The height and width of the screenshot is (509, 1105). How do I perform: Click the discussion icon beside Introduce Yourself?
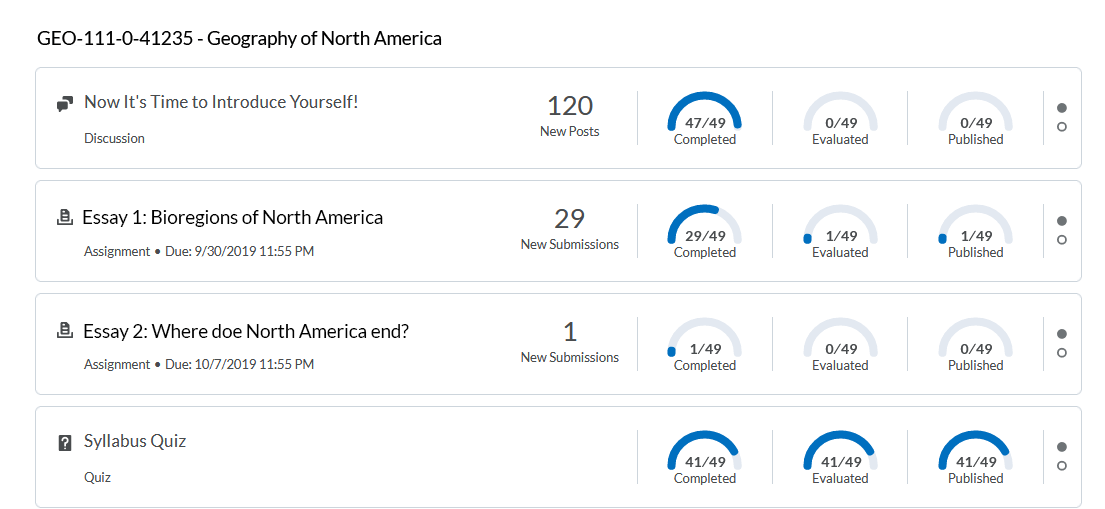point(65,103)
